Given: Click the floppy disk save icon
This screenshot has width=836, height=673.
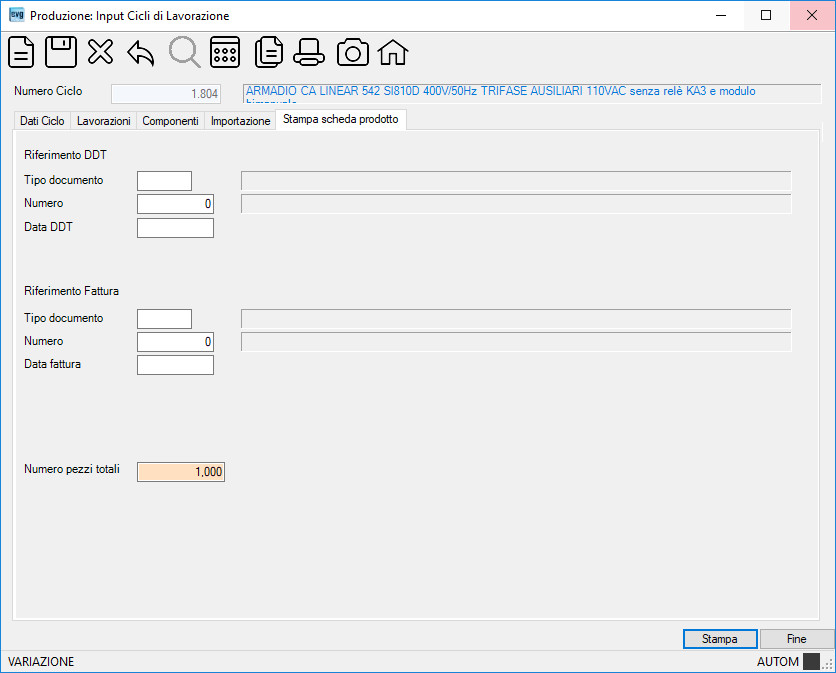Looking at the screenshot, I should 61,52.
